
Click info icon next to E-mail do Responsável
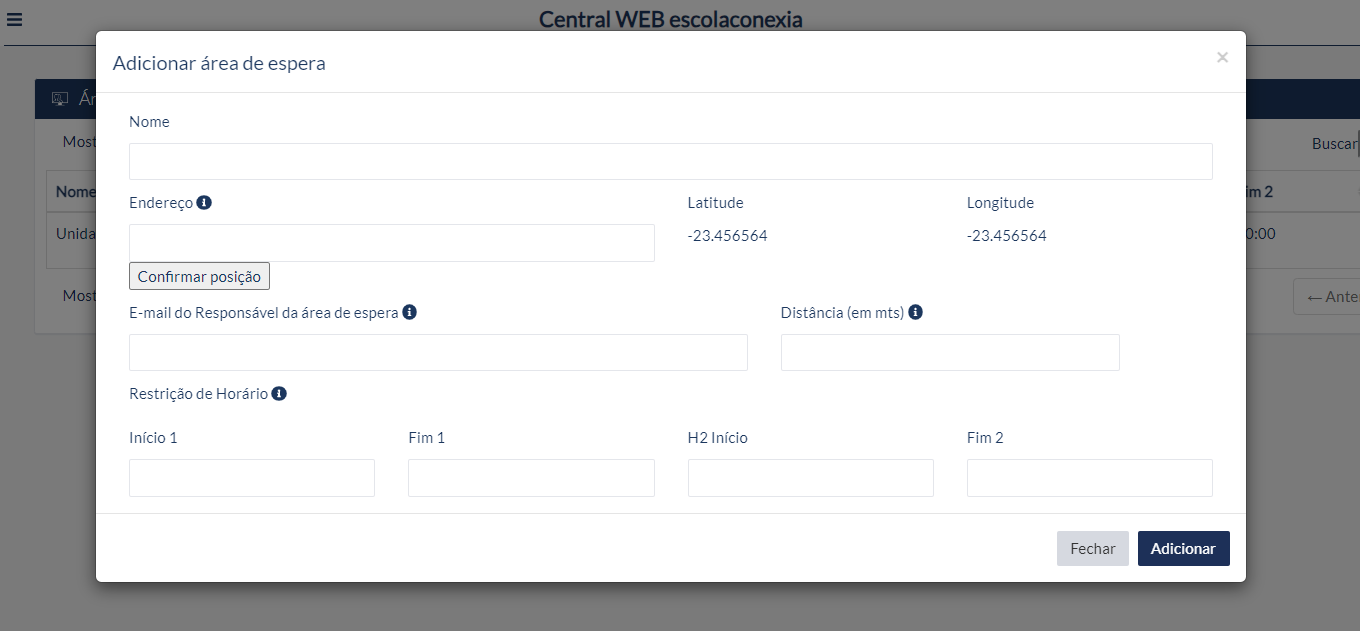point(409,312)
